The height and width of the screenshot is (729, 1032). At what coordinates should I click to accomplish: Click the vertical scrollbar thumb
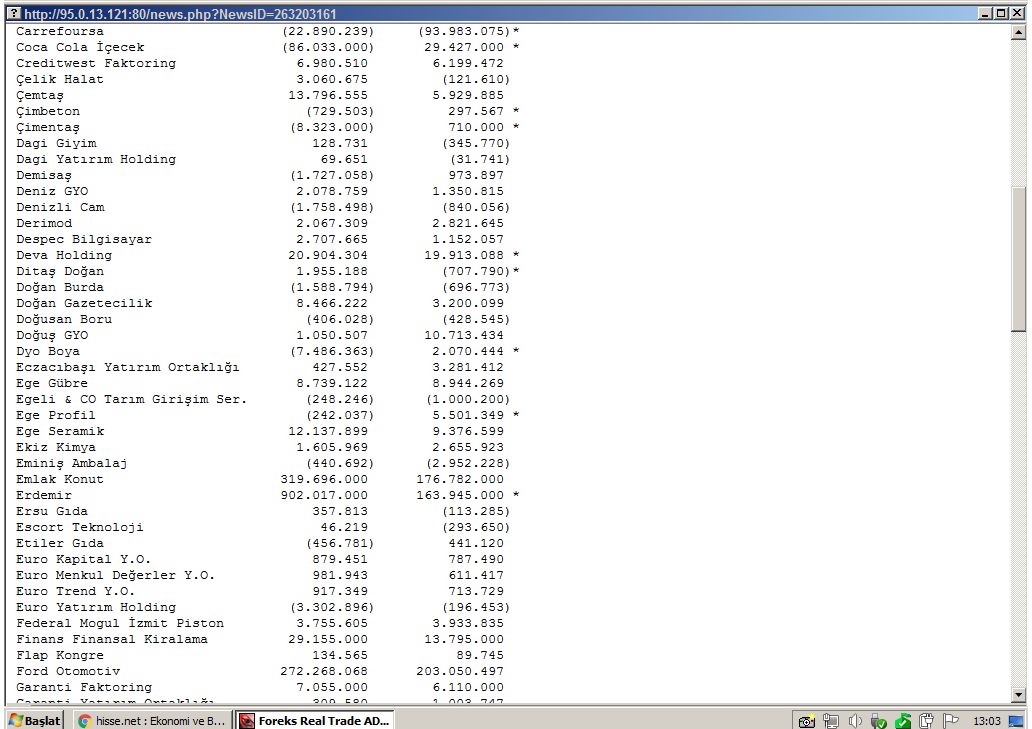point(1018,258)
